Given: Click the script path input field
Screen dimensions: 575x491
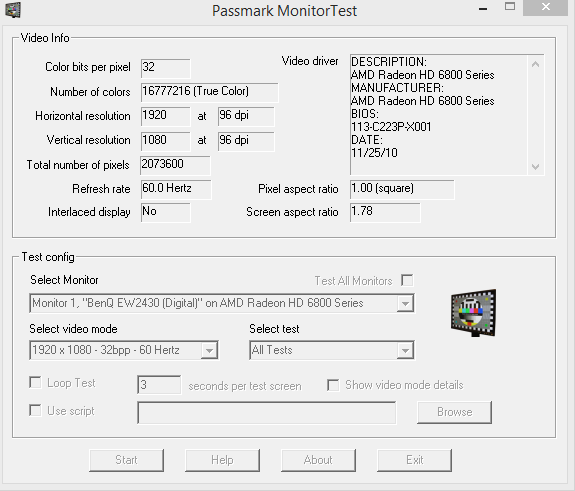Looking at the screenshot, I should point(267,413).
